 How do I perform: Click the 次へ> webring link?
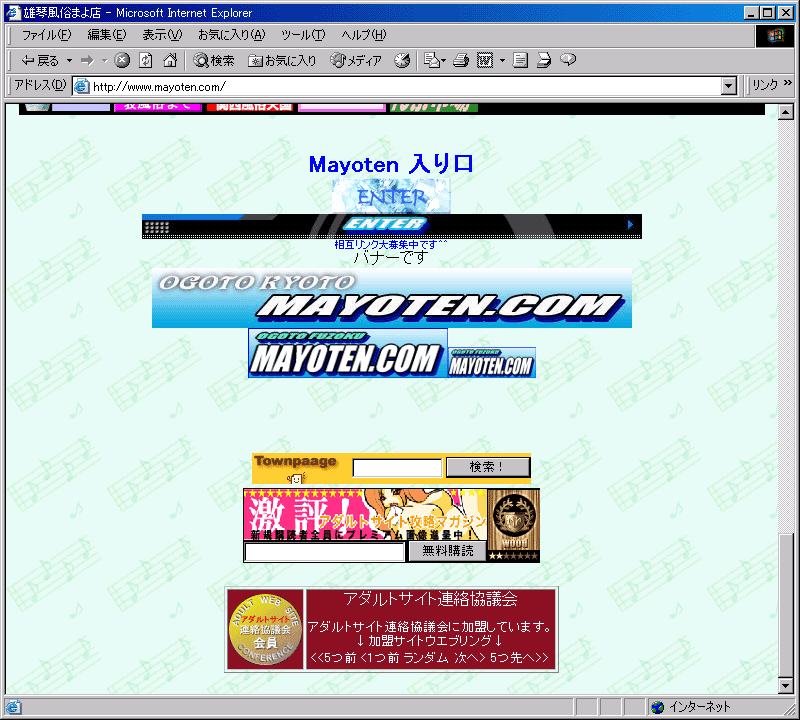470,658
